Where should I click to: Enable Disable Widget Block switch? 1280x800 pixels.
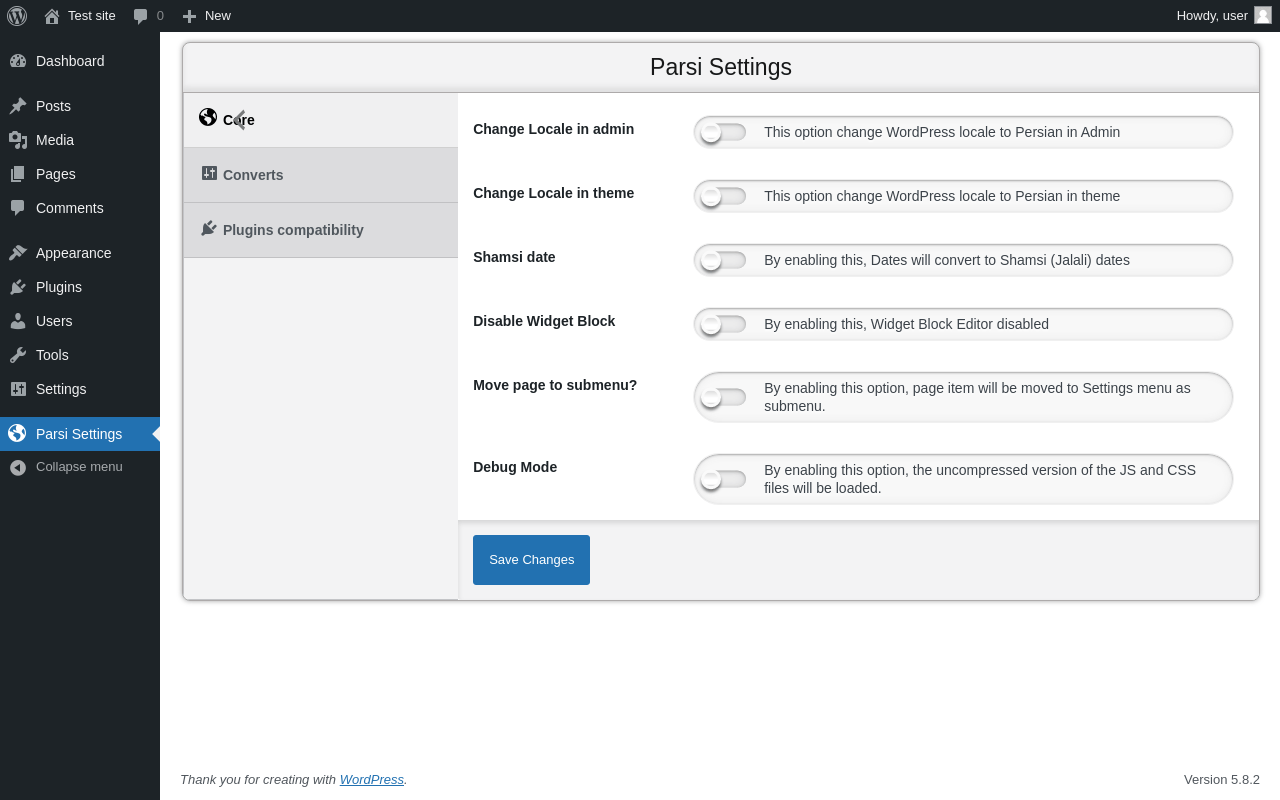[x=723, y=324]
